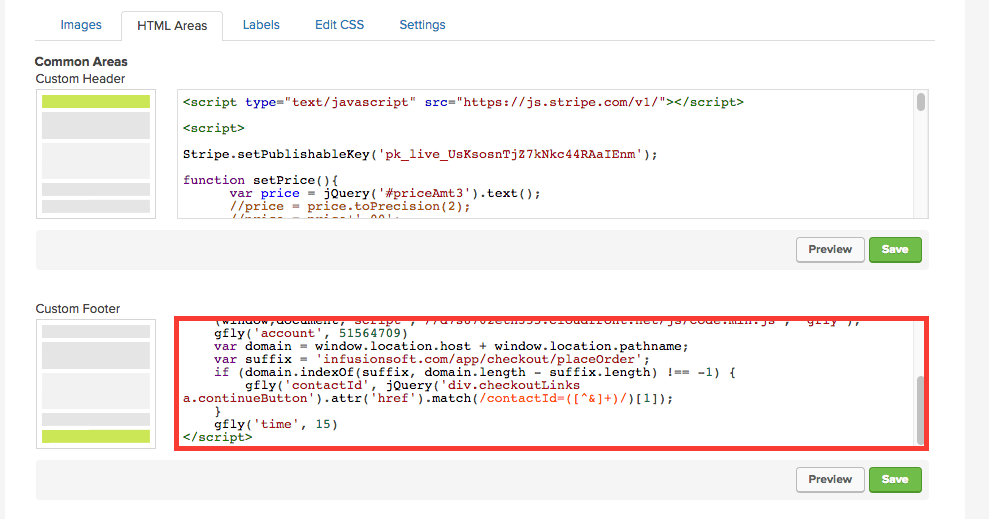Select the Custom Header layout thumbnail
The image size is (989, 519).
click(x=96, y=155)
